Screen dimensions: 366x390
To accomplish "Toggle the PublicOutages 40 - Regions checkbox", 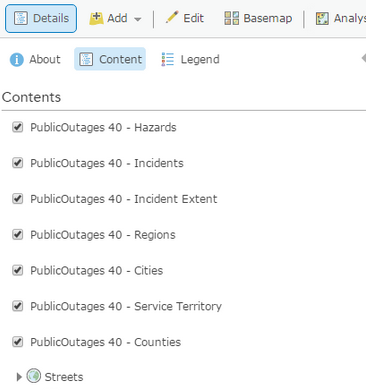I will (17, 234).
